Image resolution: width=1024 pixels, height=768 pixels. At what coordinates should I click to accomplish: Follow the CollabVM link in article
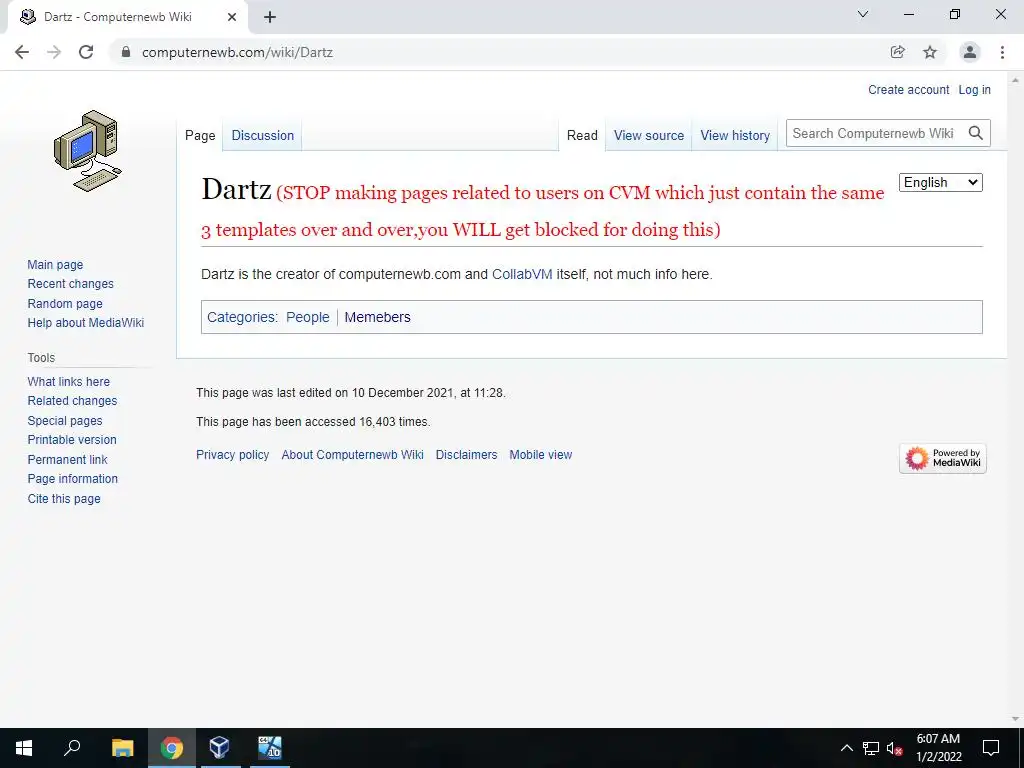tap(522, 274)
